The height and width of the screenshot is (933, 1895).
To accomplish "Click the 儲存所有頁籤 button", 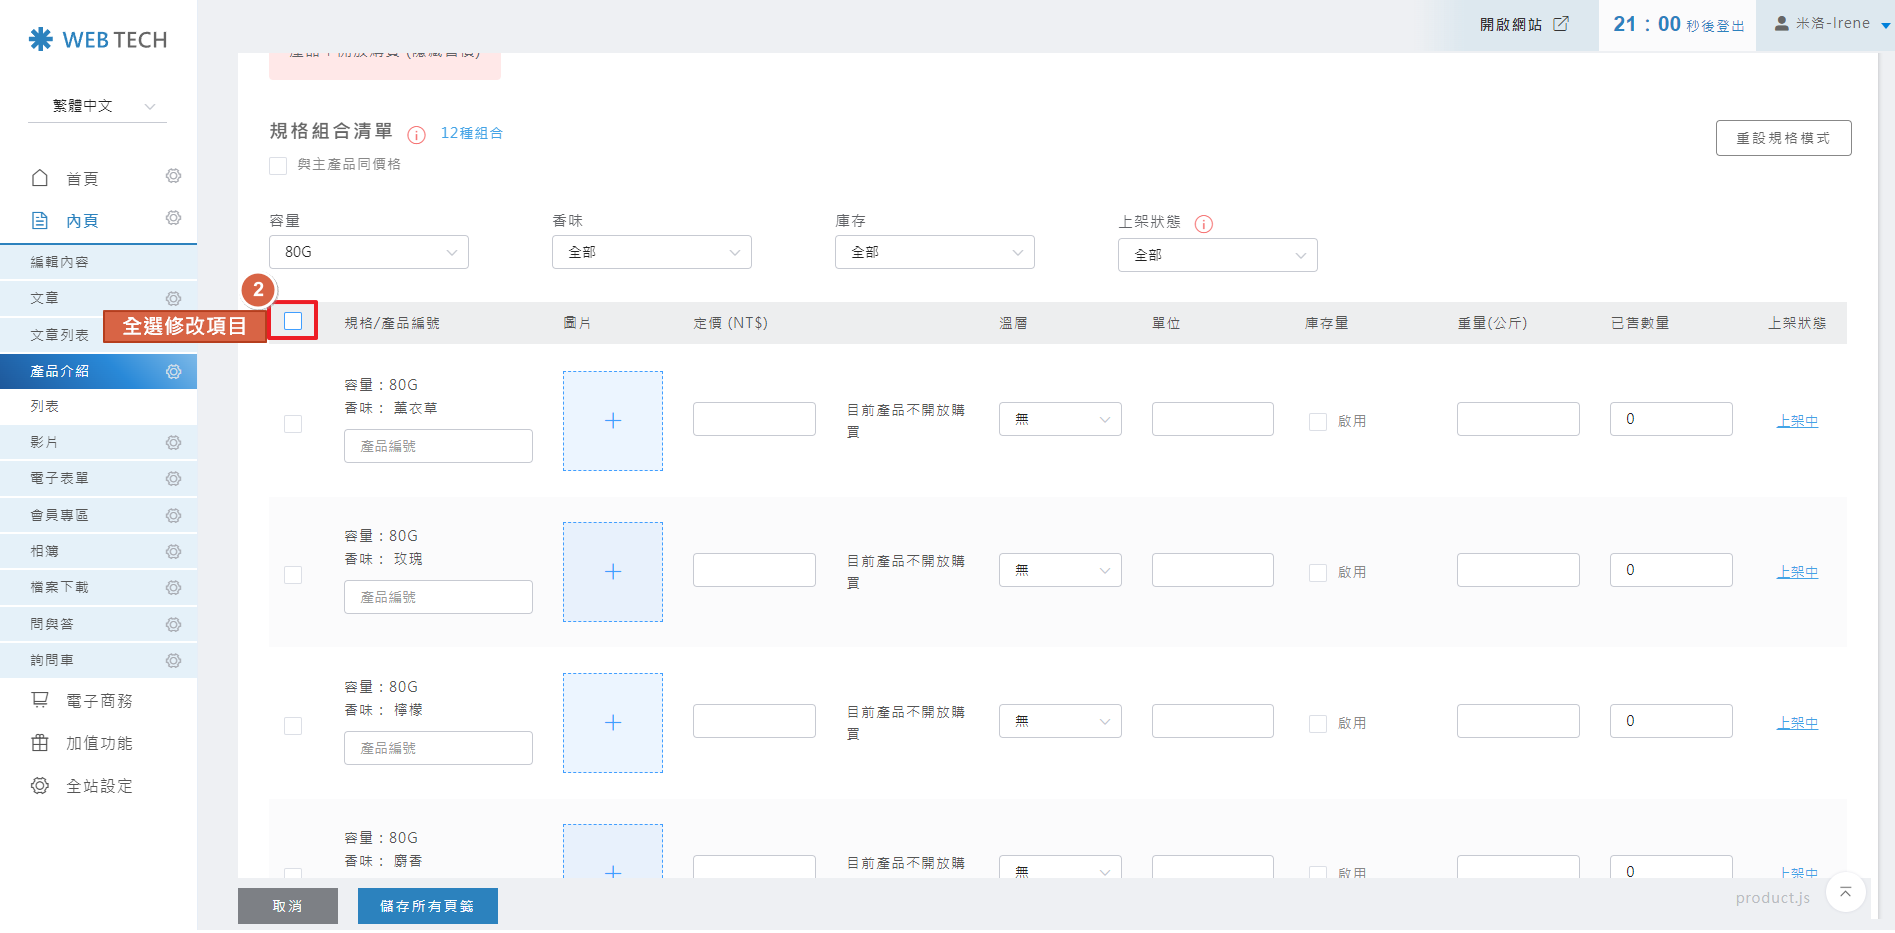I will pos(427,906).
